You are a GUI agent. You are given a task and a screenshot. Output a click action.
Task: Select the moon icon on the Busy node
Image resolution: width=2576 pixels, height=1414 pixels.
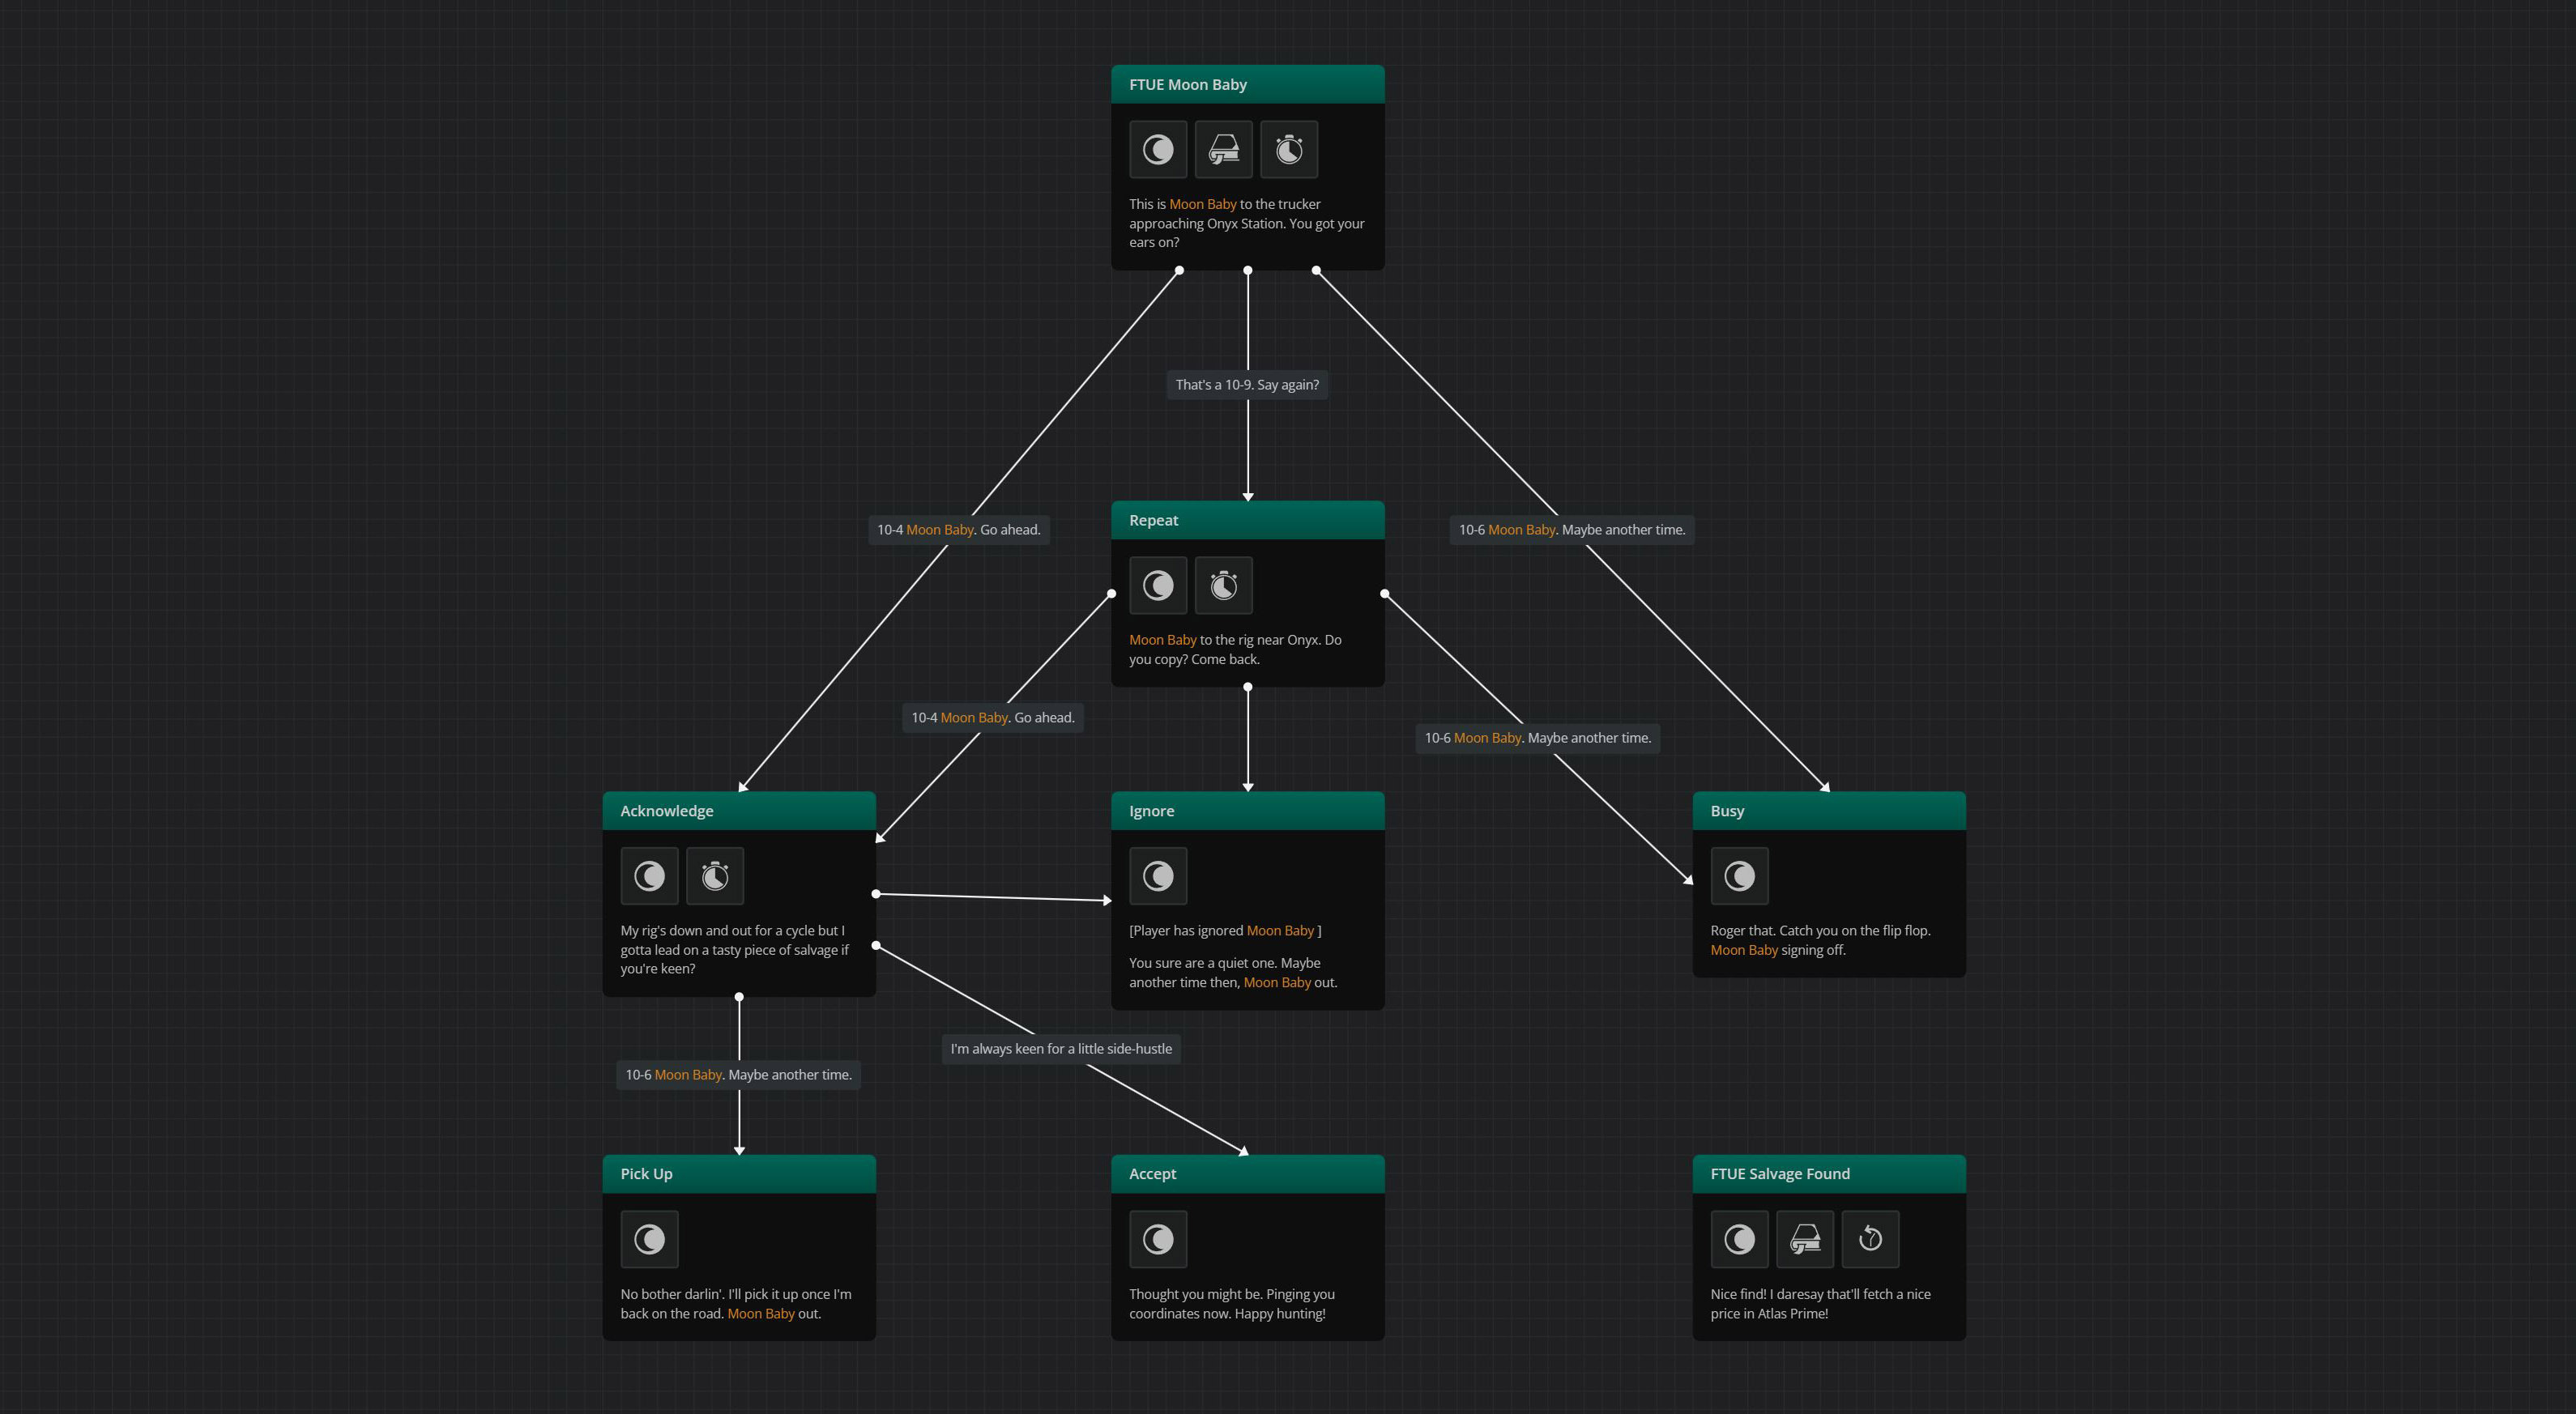1739,876
